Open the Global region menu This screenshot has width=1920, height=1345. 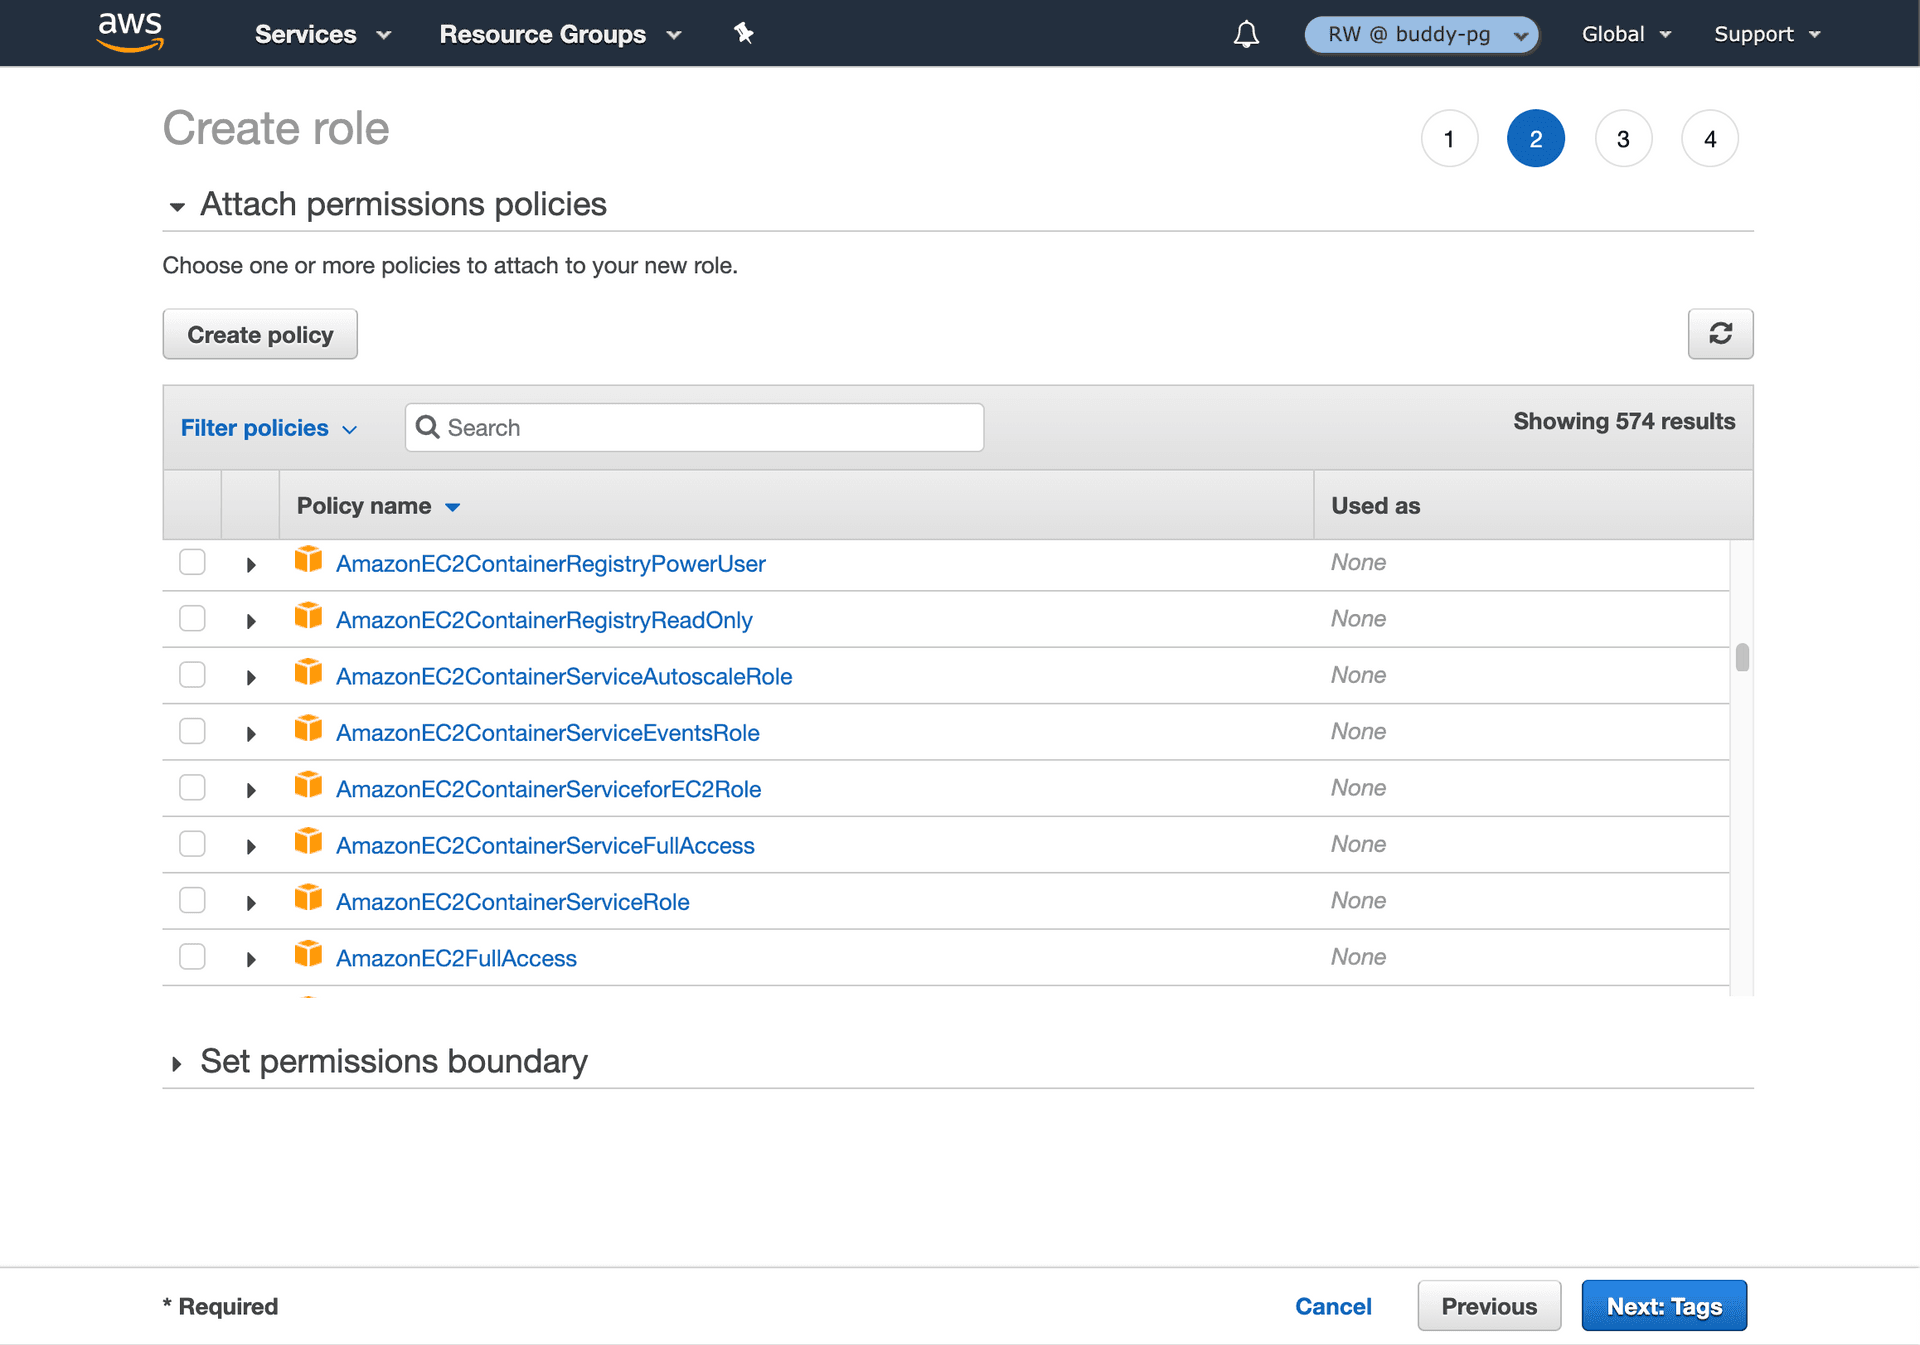click(1626, 34)
